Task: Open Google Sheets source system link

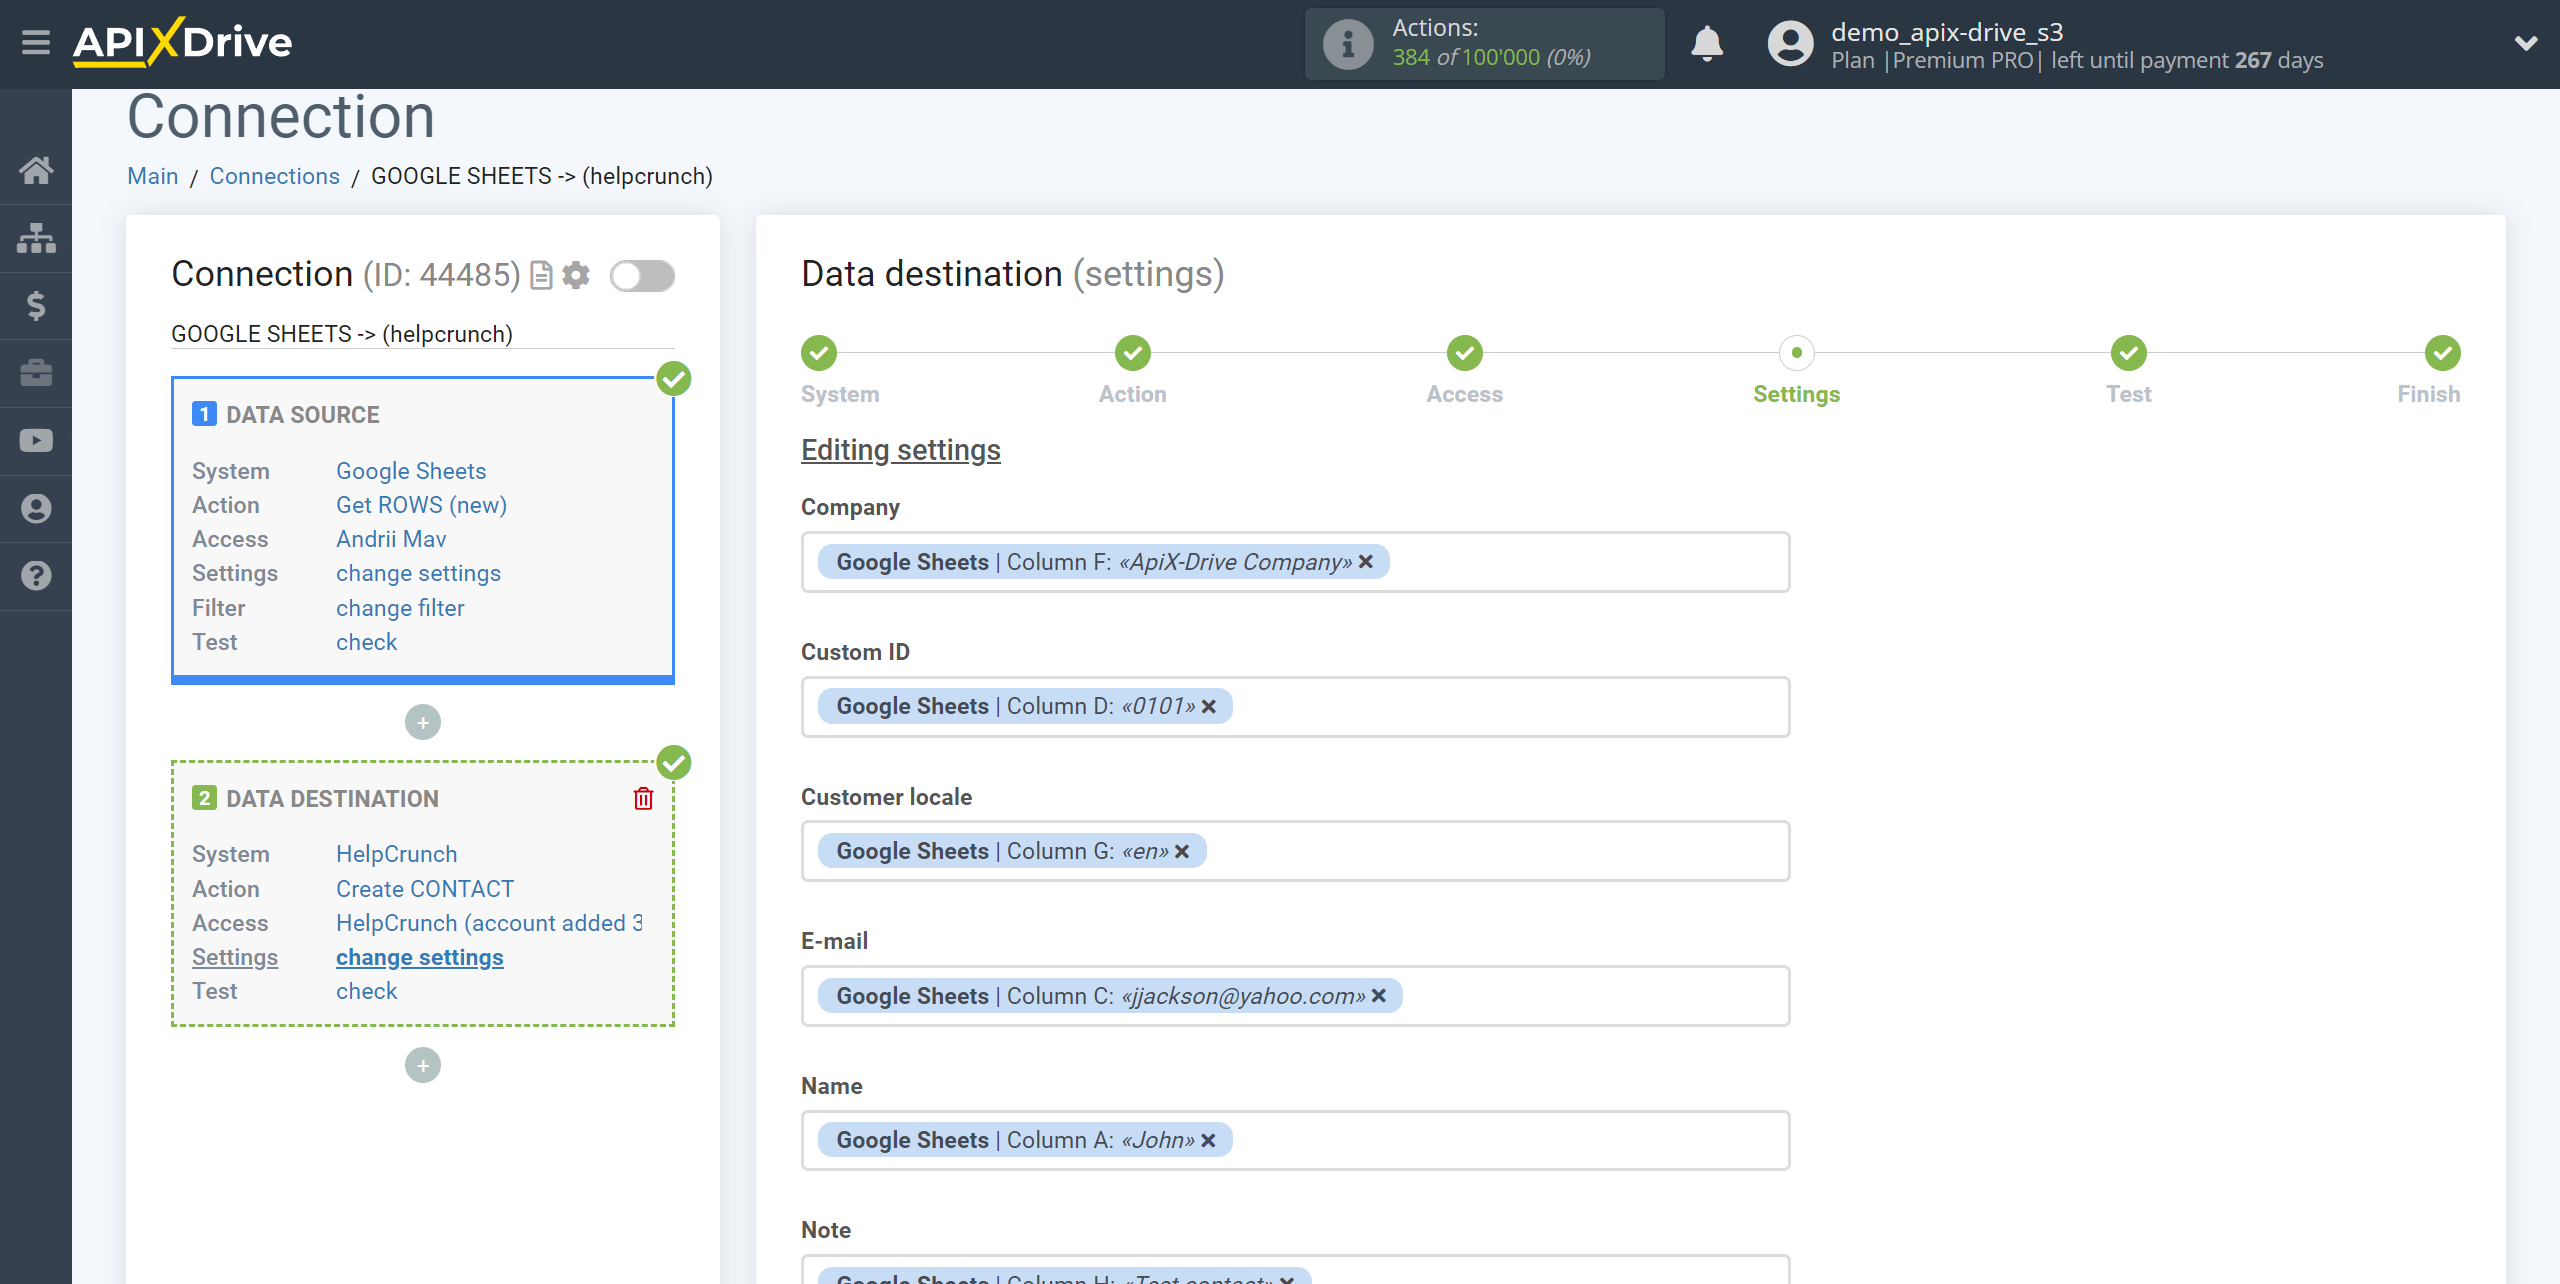Action: click(x=411, y=471)
